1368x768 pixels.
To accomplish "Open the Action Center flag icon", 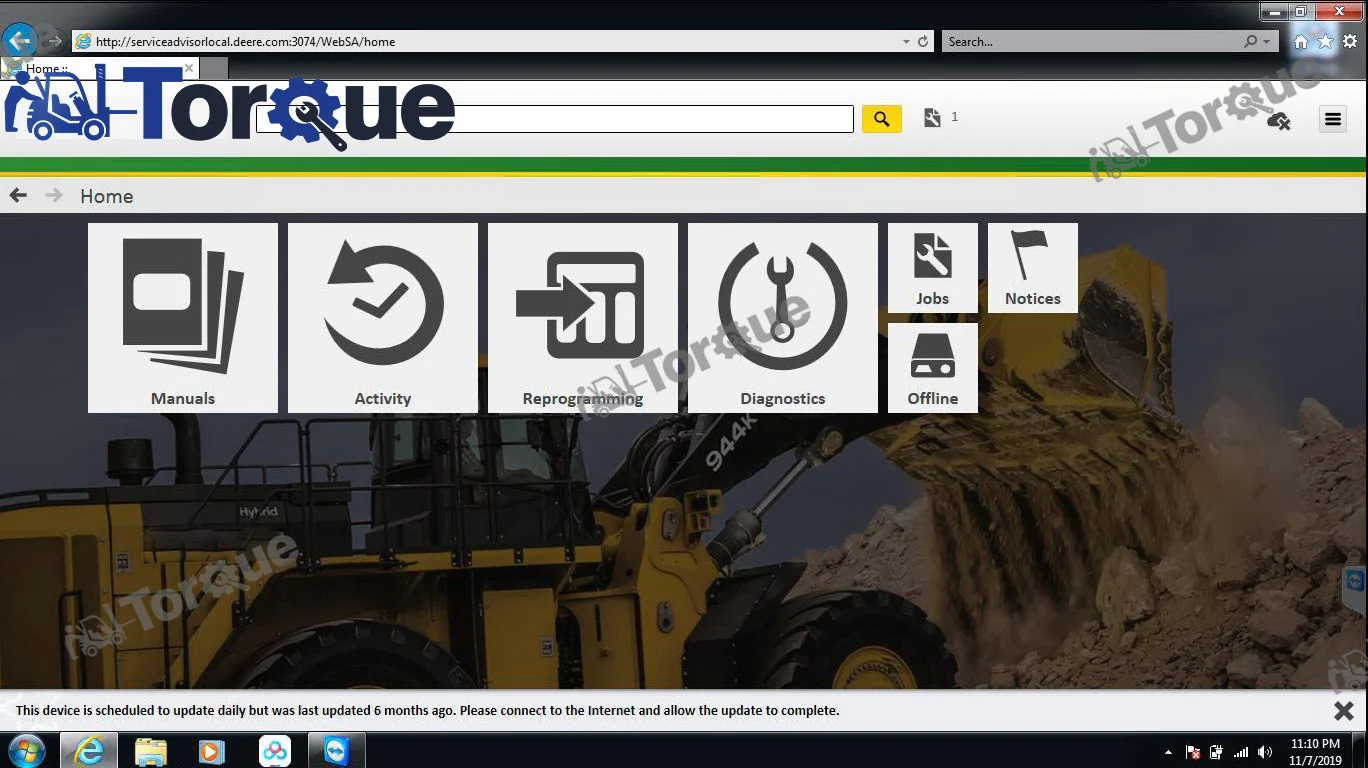I will point(1193,752).
